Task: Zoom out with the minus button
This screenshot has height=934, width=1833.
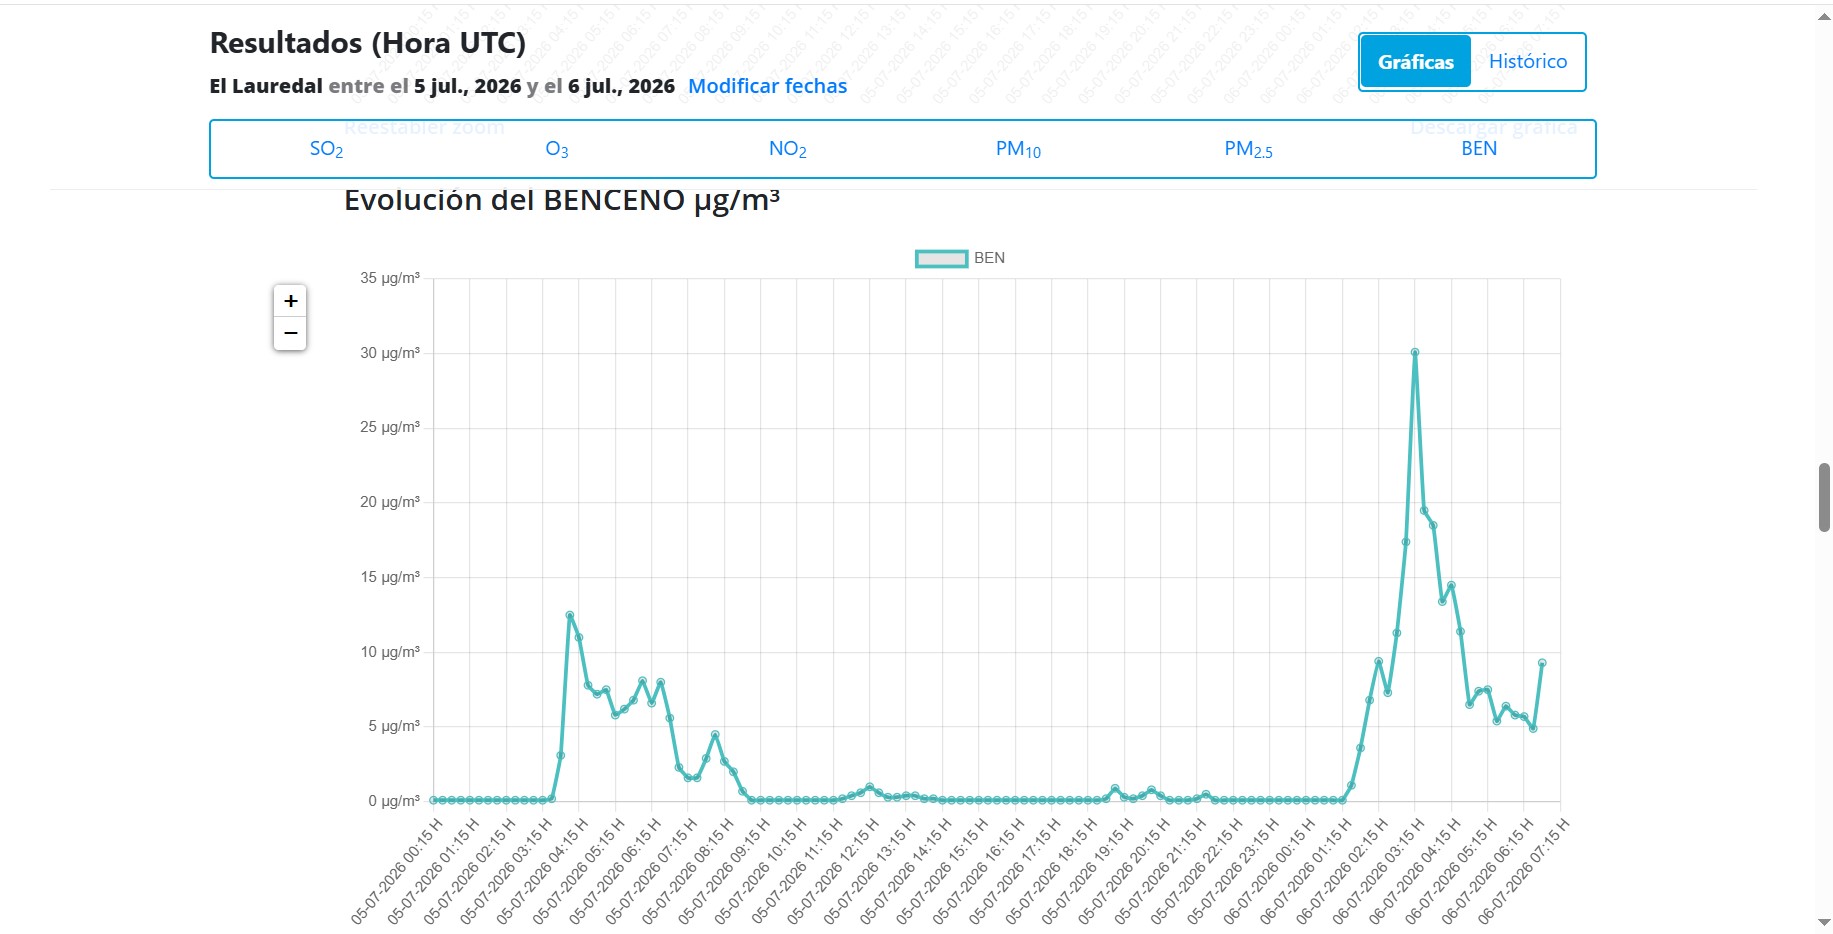Action: pos(290,333)
